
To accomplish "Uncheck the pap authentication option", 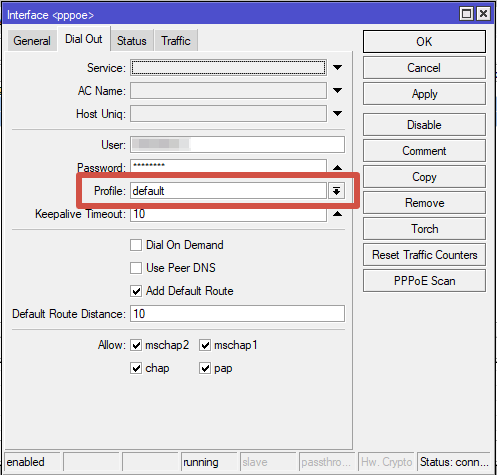I will point(205,368).
